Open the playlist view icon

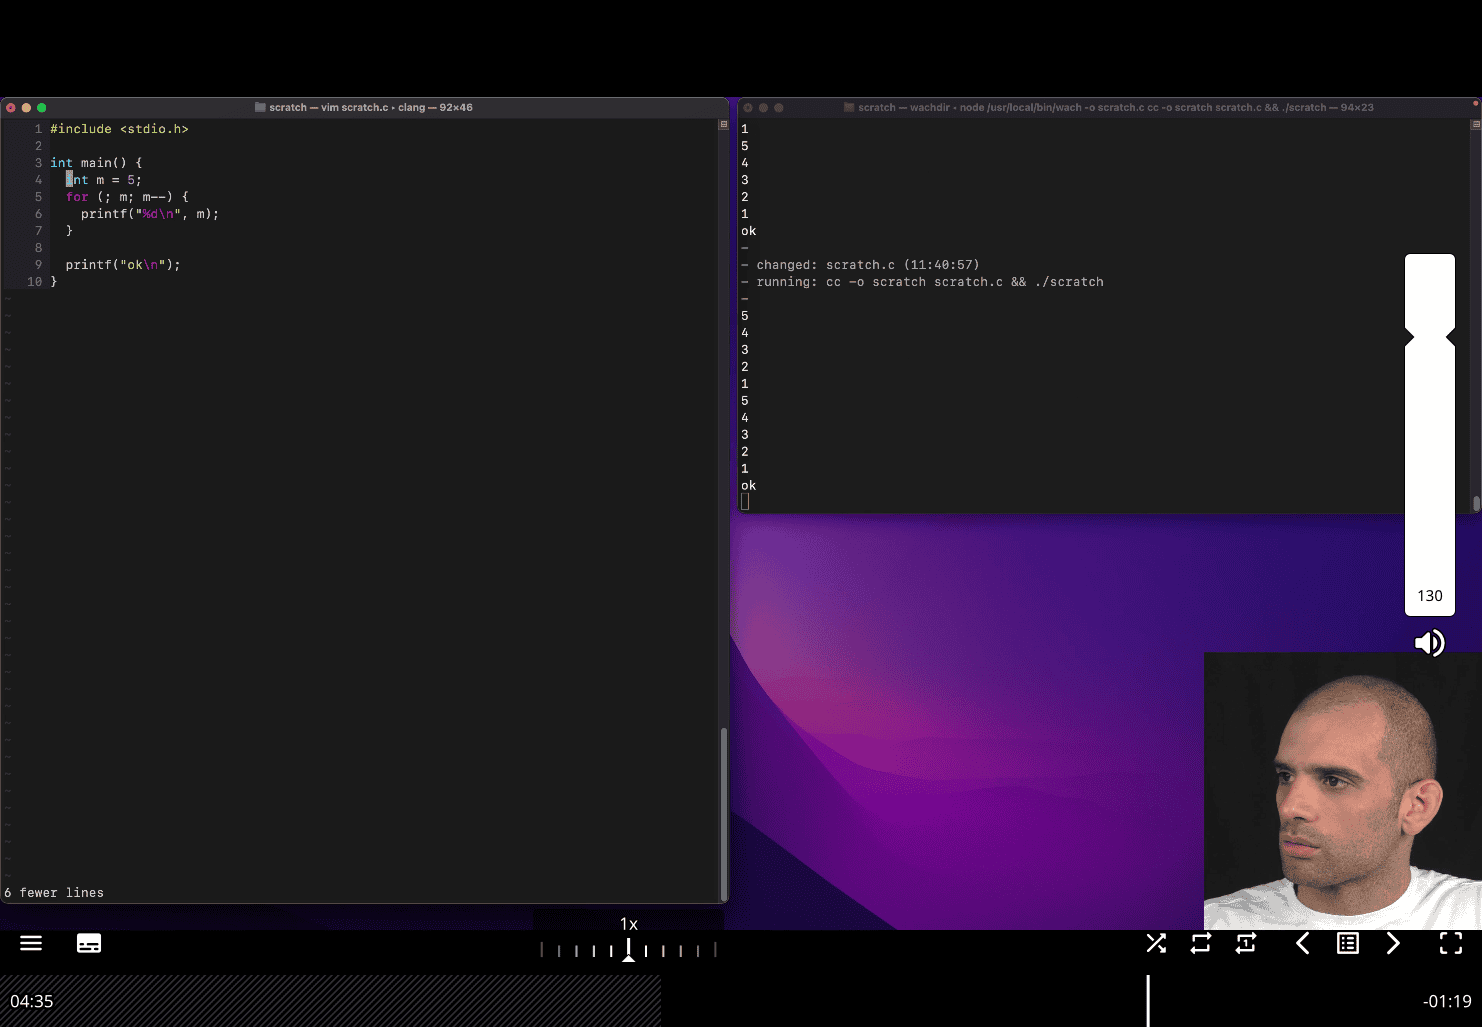[x=1348, y=943]
